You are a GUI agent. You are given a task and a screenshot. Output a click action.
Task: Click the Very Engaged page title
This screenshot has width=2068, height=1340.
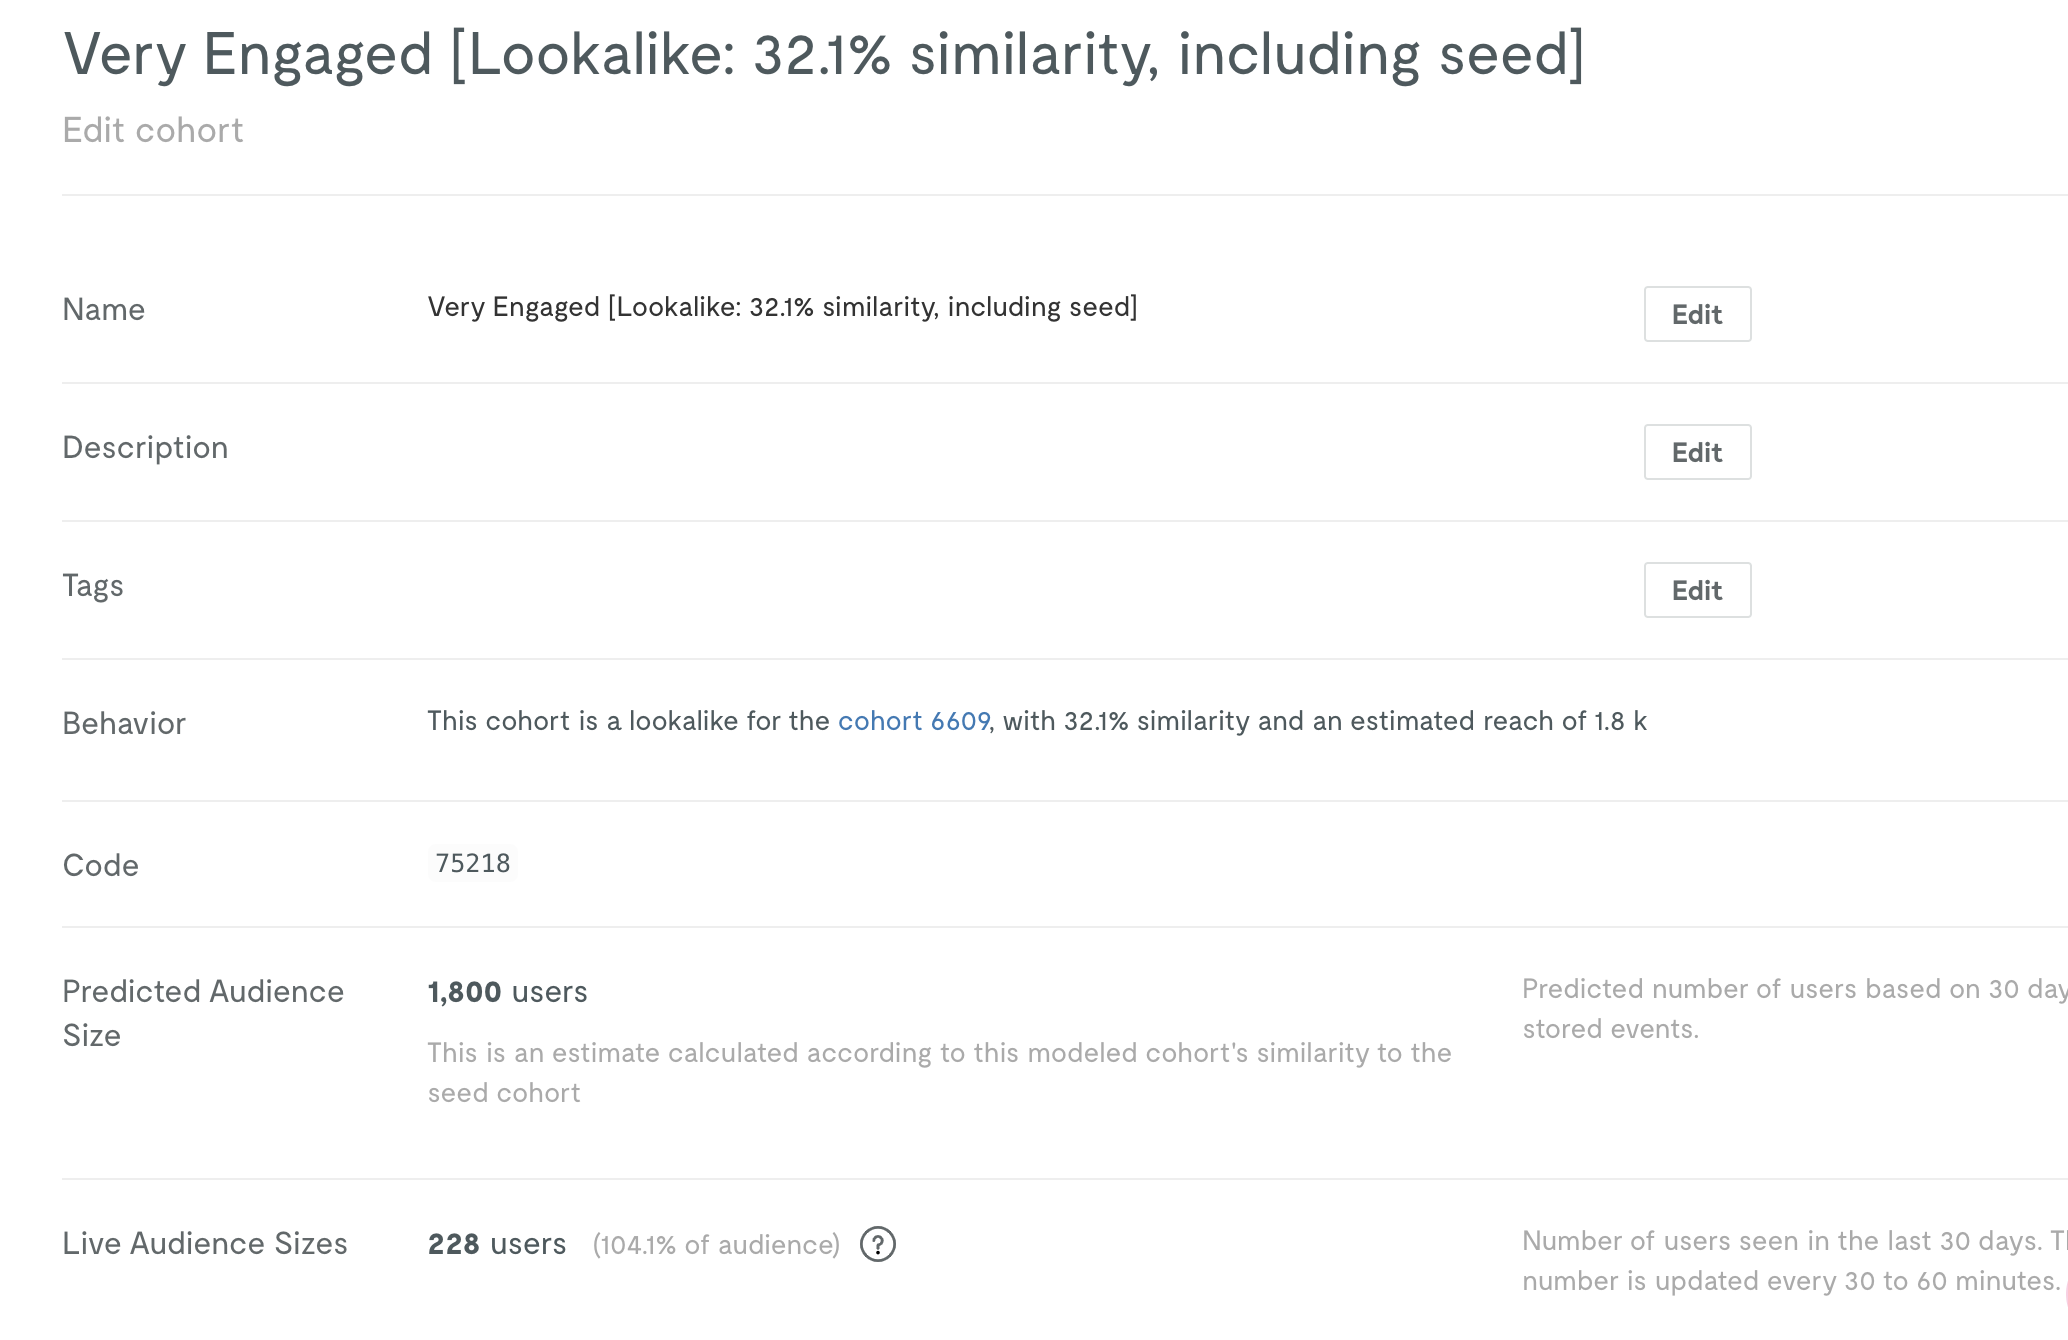(824, 54)
